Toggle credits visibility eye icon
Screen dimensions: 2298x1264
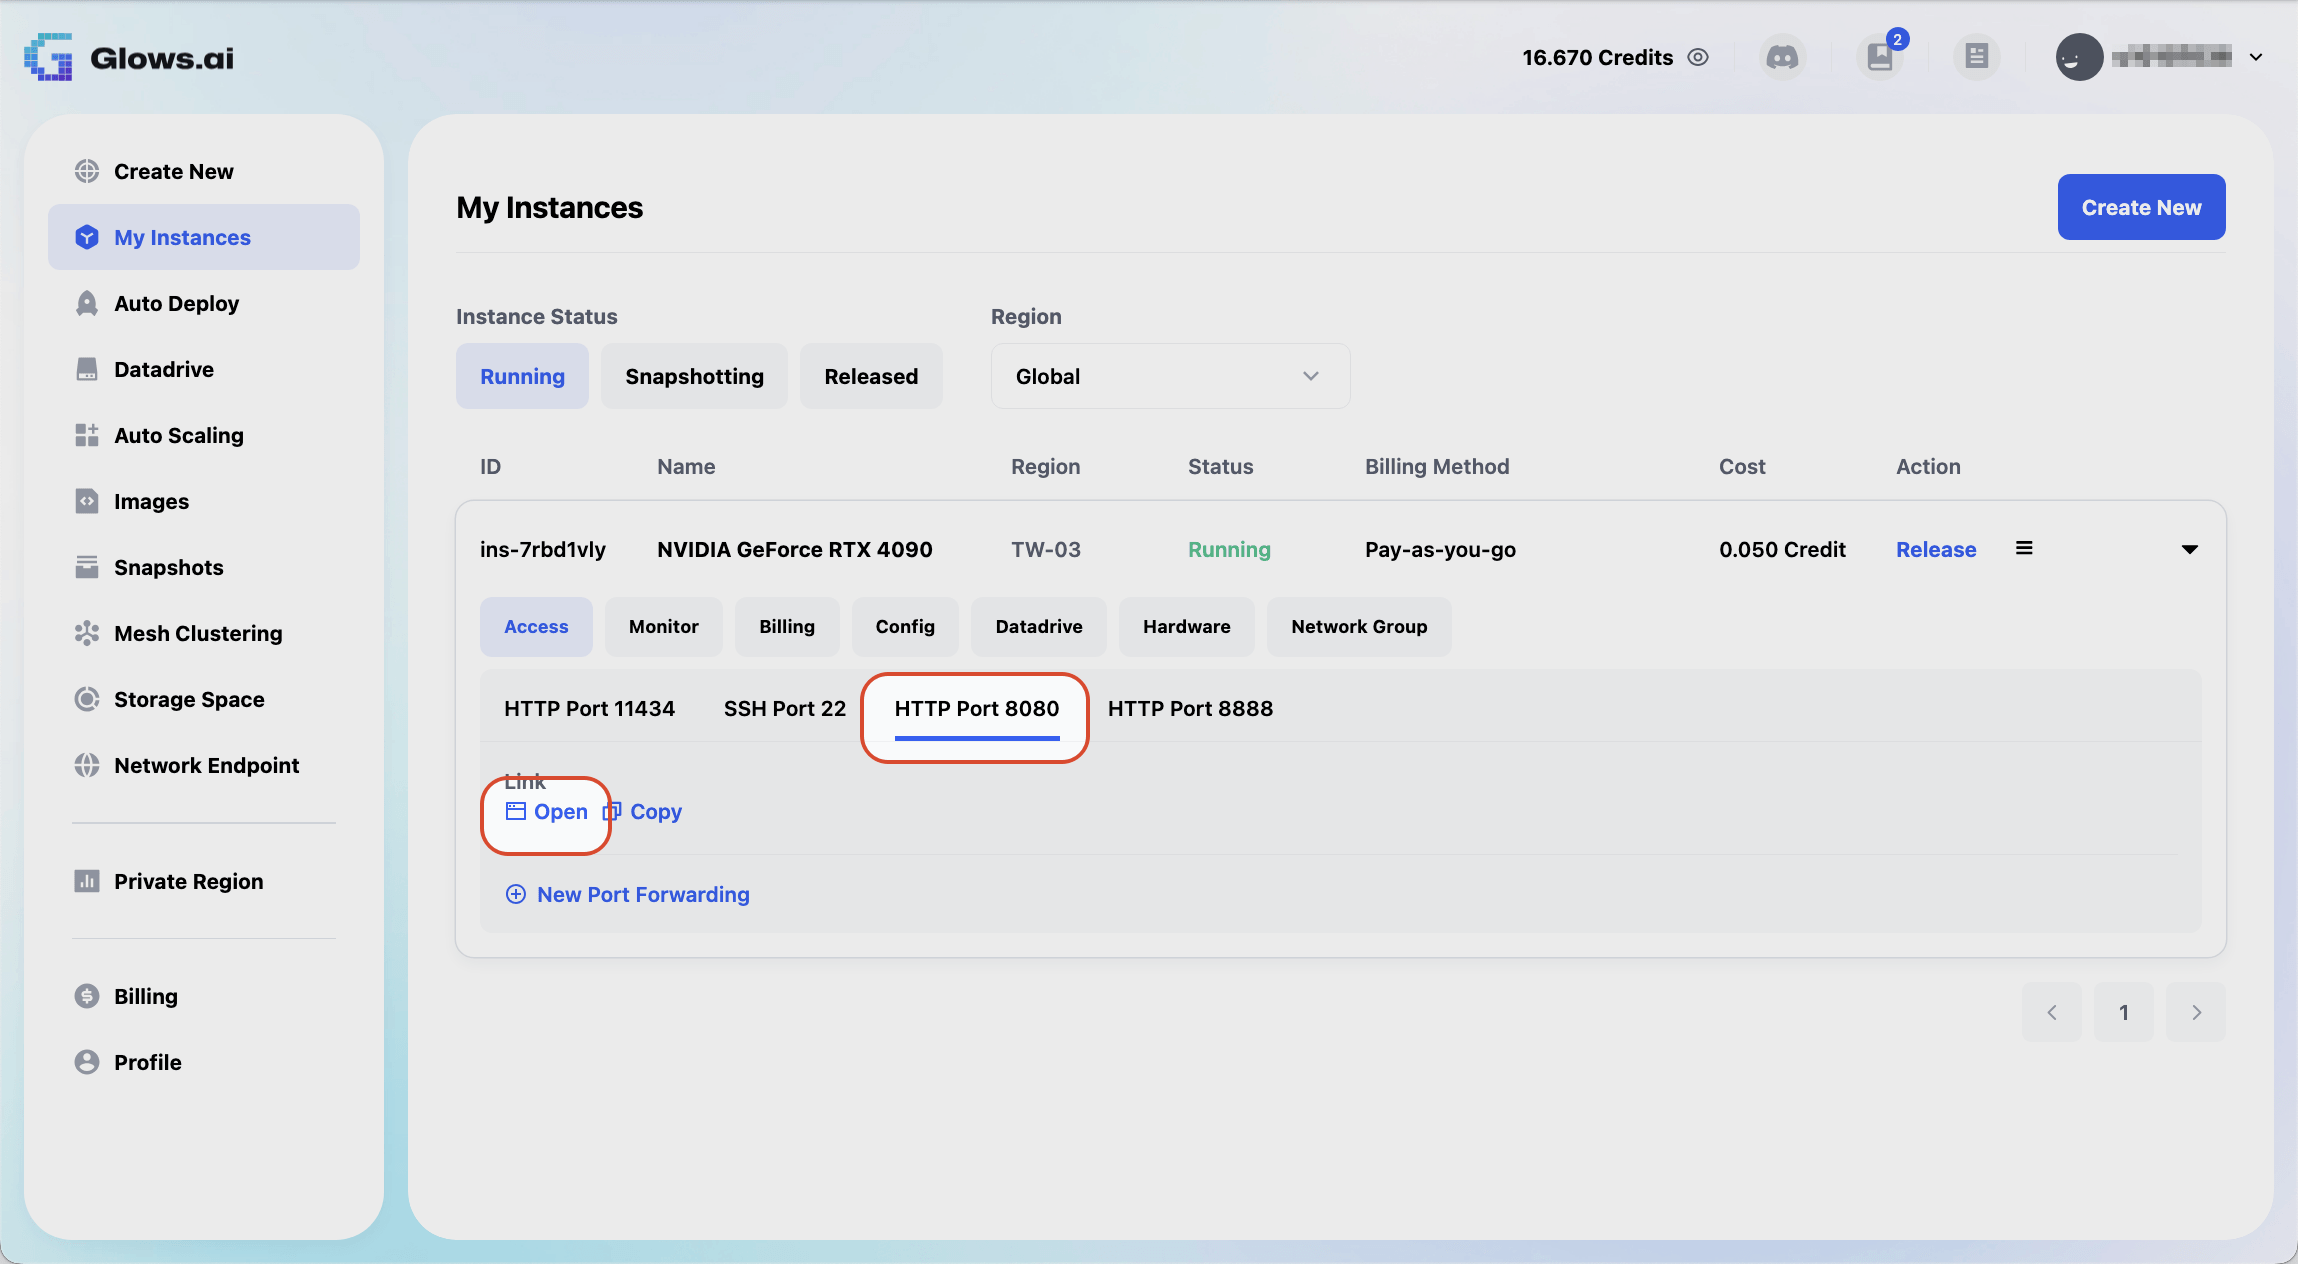tap(1698, 57)
